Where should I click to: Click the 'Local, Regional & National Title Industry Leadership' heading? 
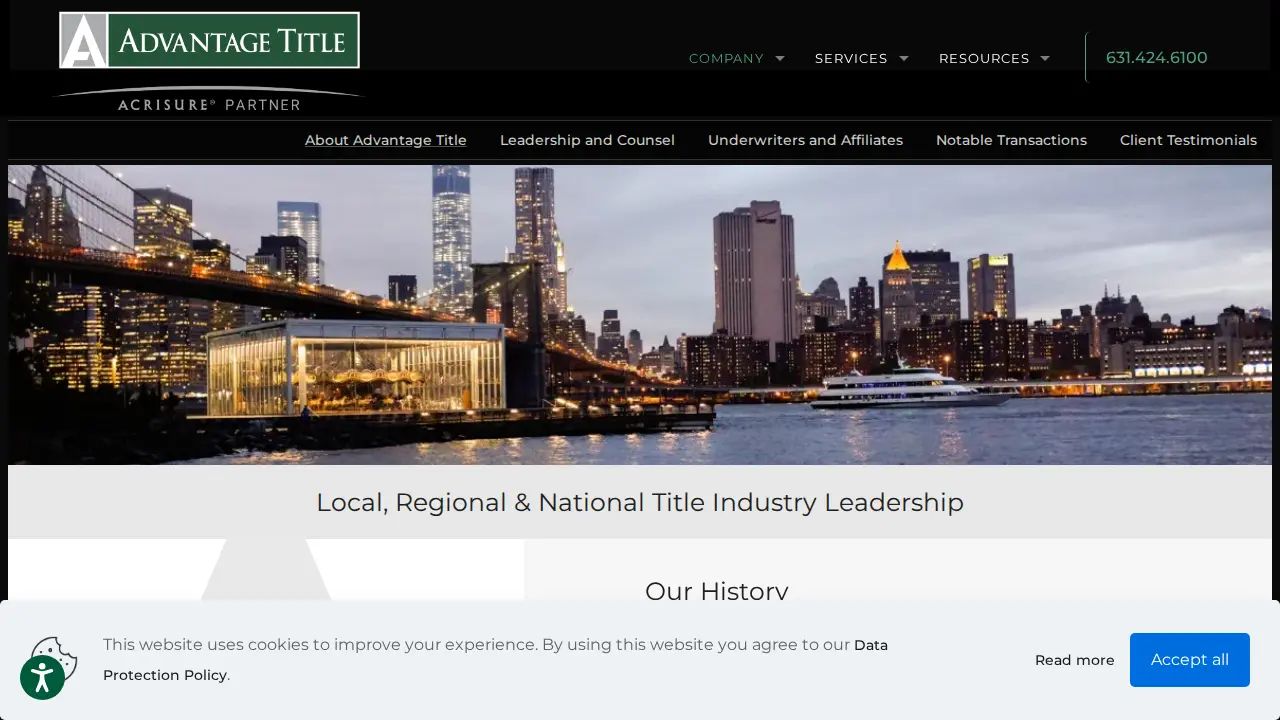coord(640,502)
